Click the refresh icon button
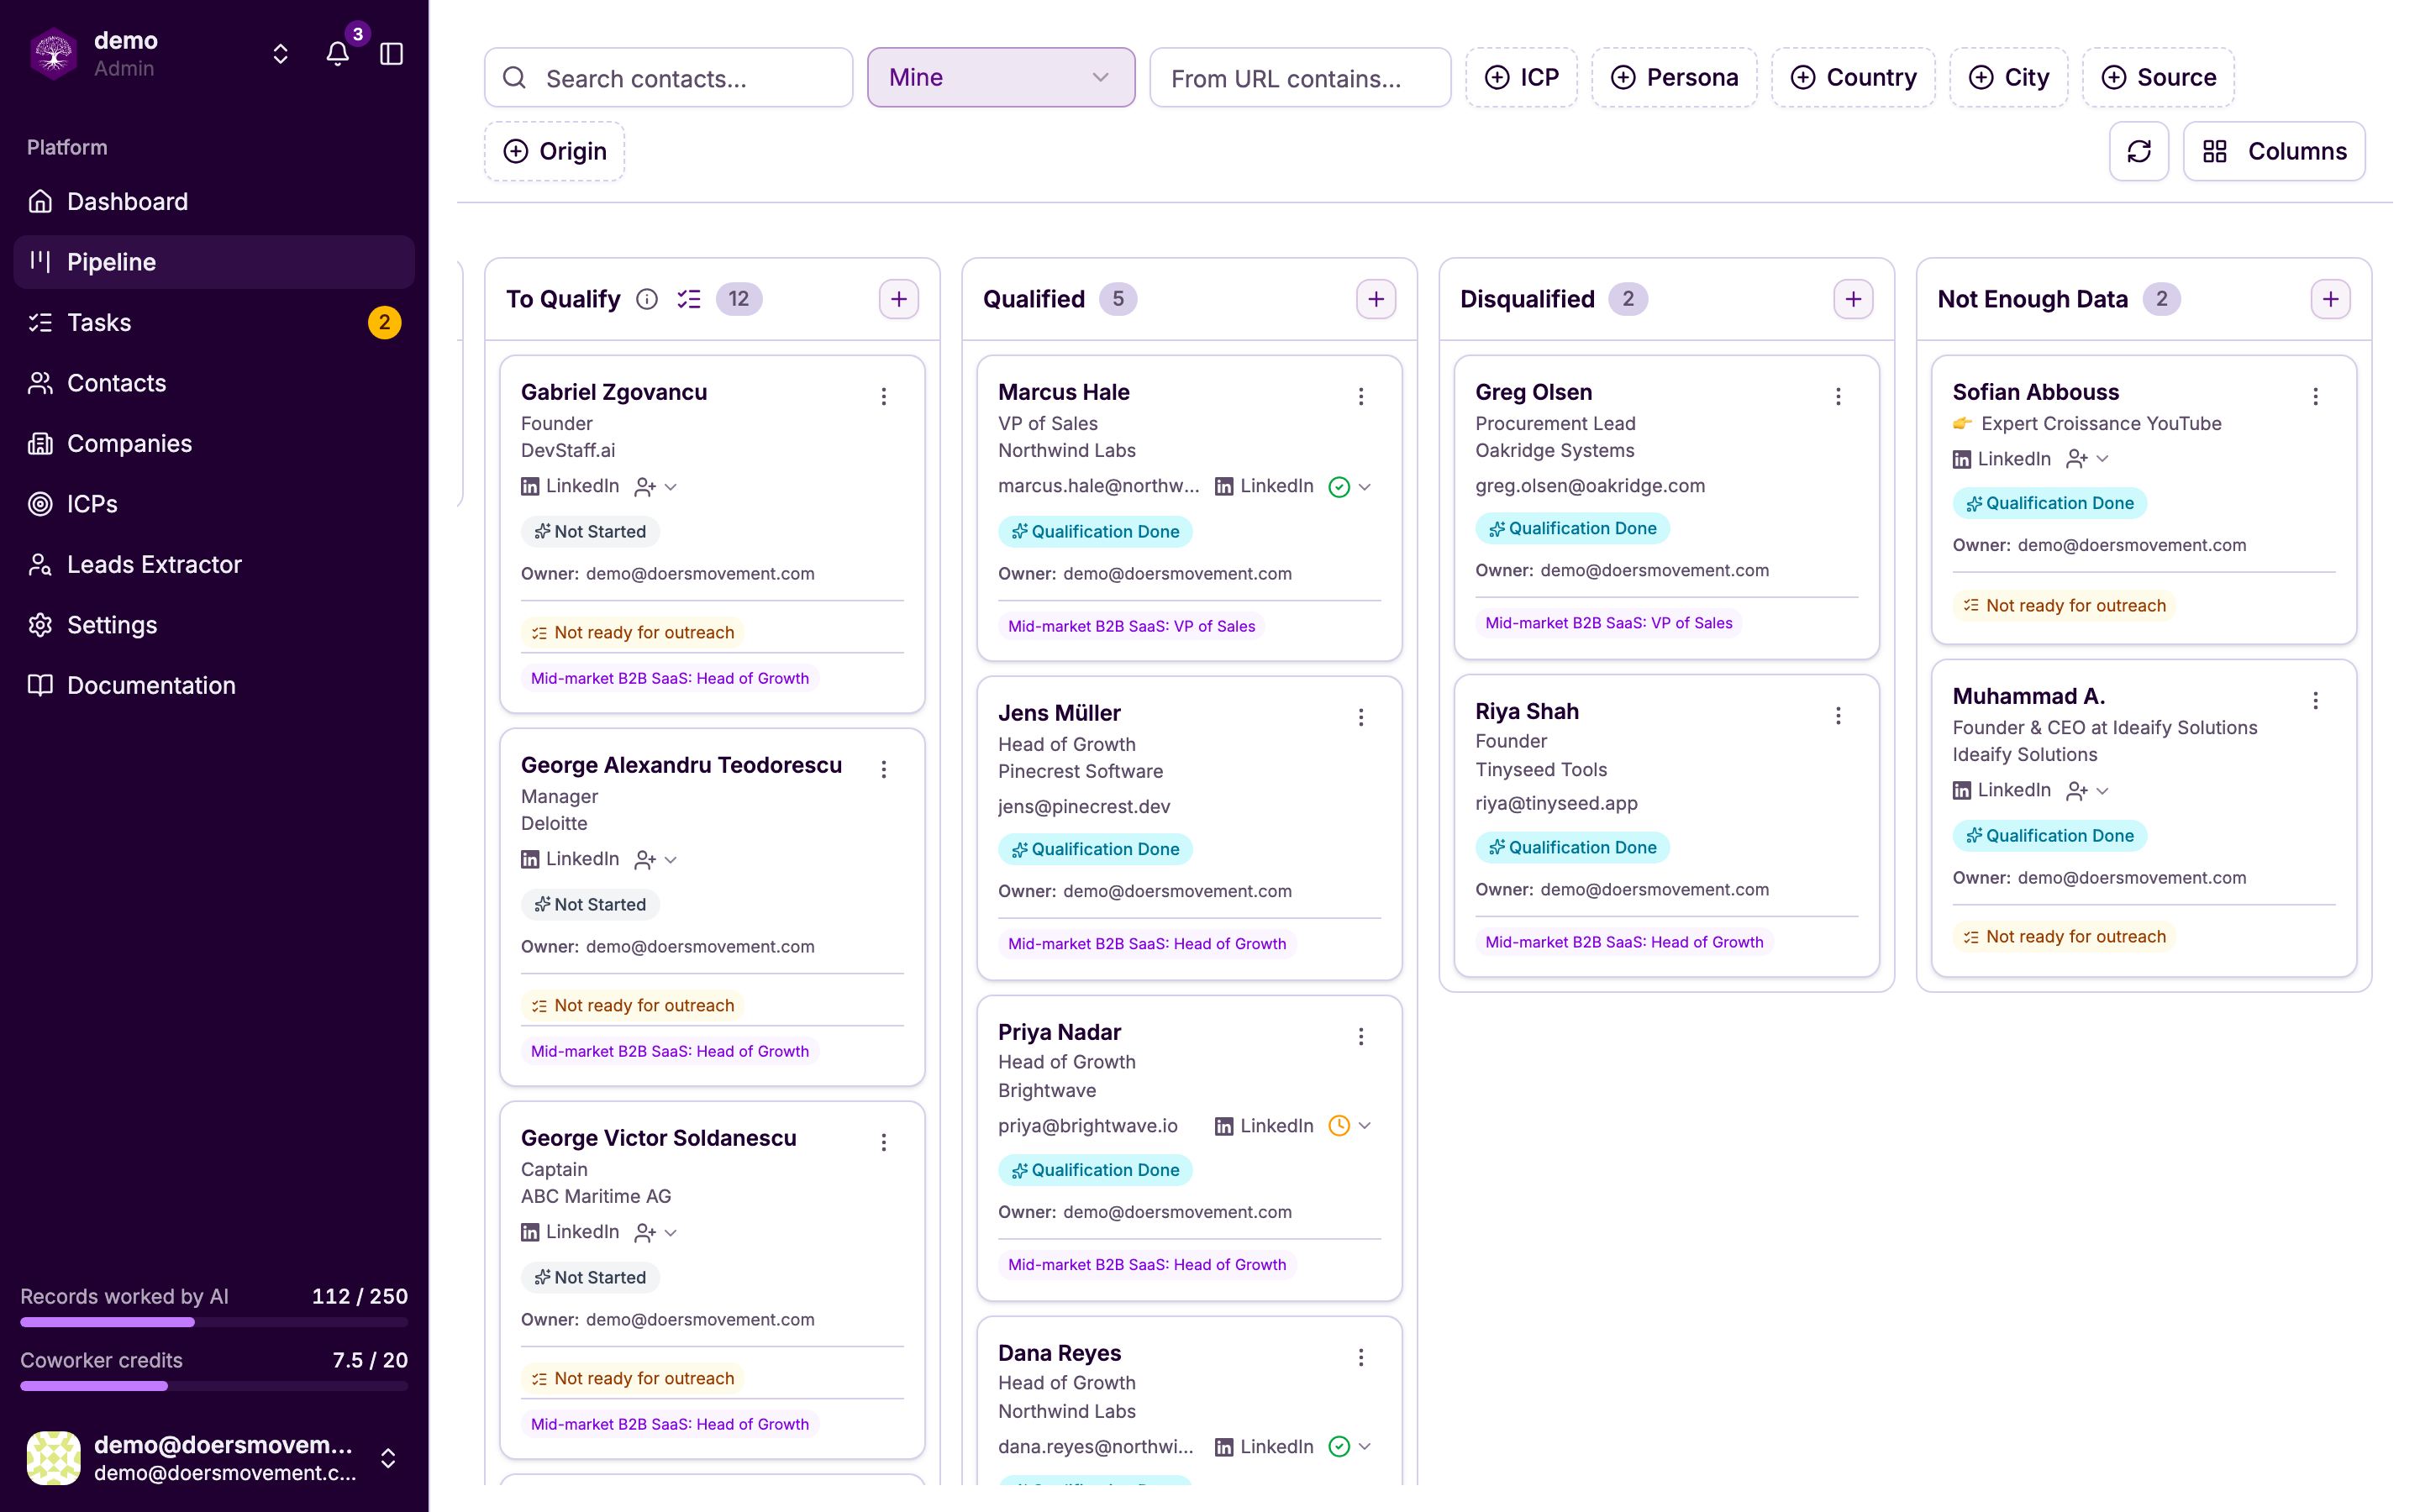This screenshot has width=2420, height=1512. pyautogui.click(x=2139, y=151)
